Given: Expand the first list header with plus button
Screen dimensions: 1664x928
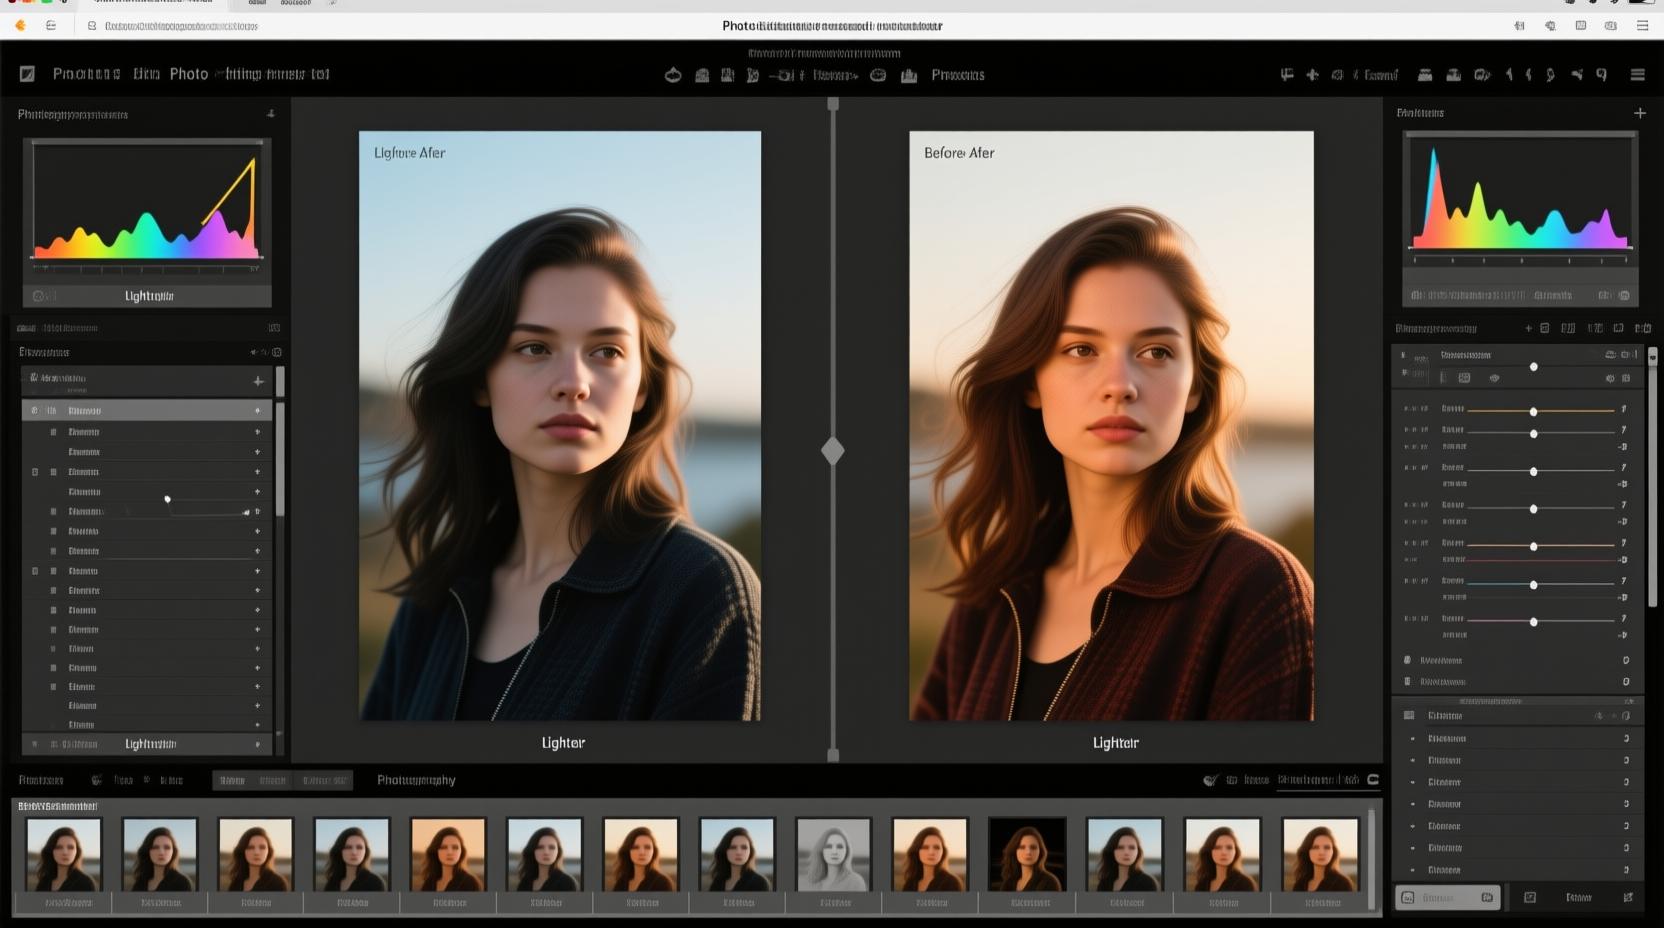Looking at the screenshot, I should (258, 381).
